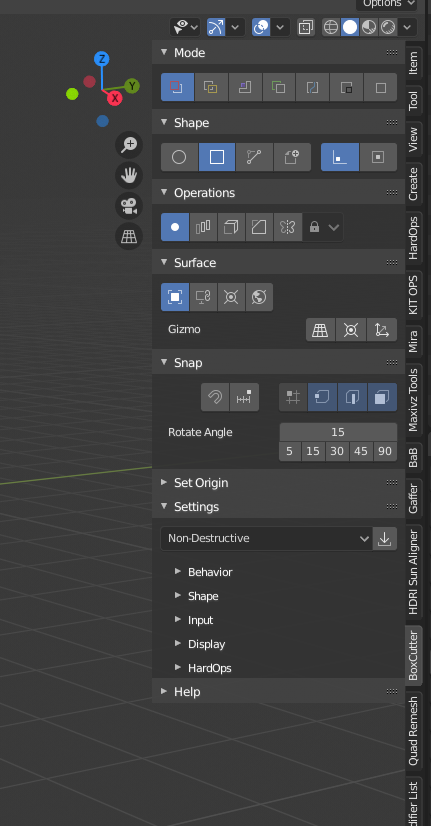This screenshot has height=826, width=431.
Task: Select the Extract mode icon
Action: [x=346, y=87]
